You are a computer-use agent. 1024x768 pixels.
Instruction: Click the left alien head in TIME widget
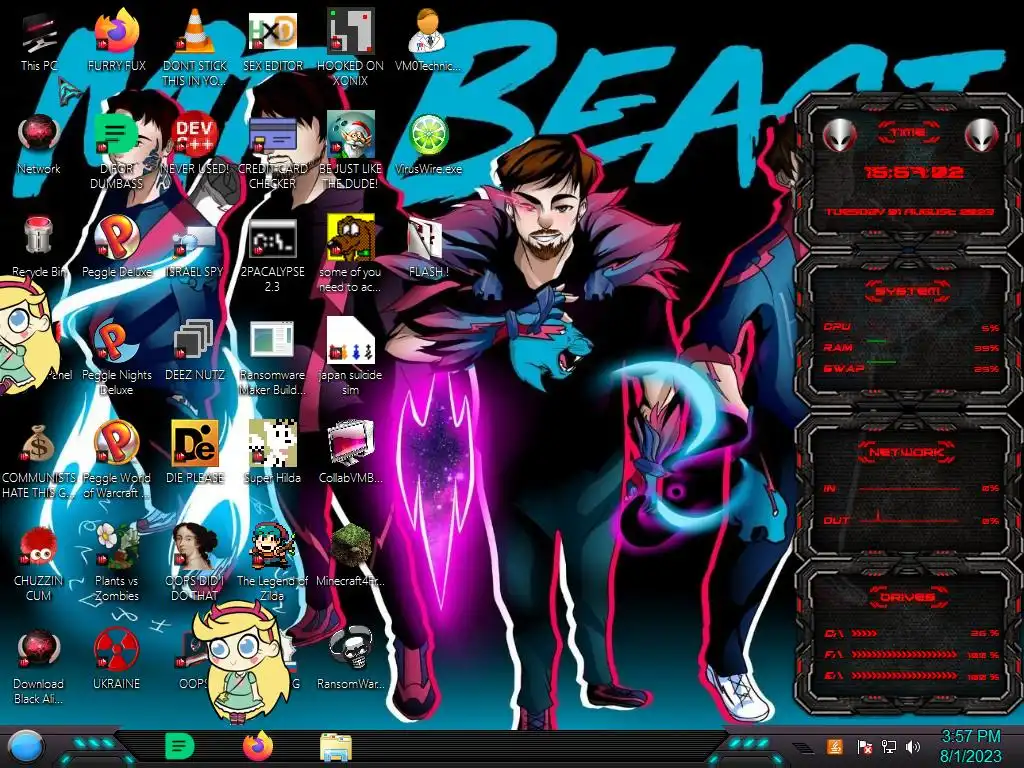[x=839, y=135]
